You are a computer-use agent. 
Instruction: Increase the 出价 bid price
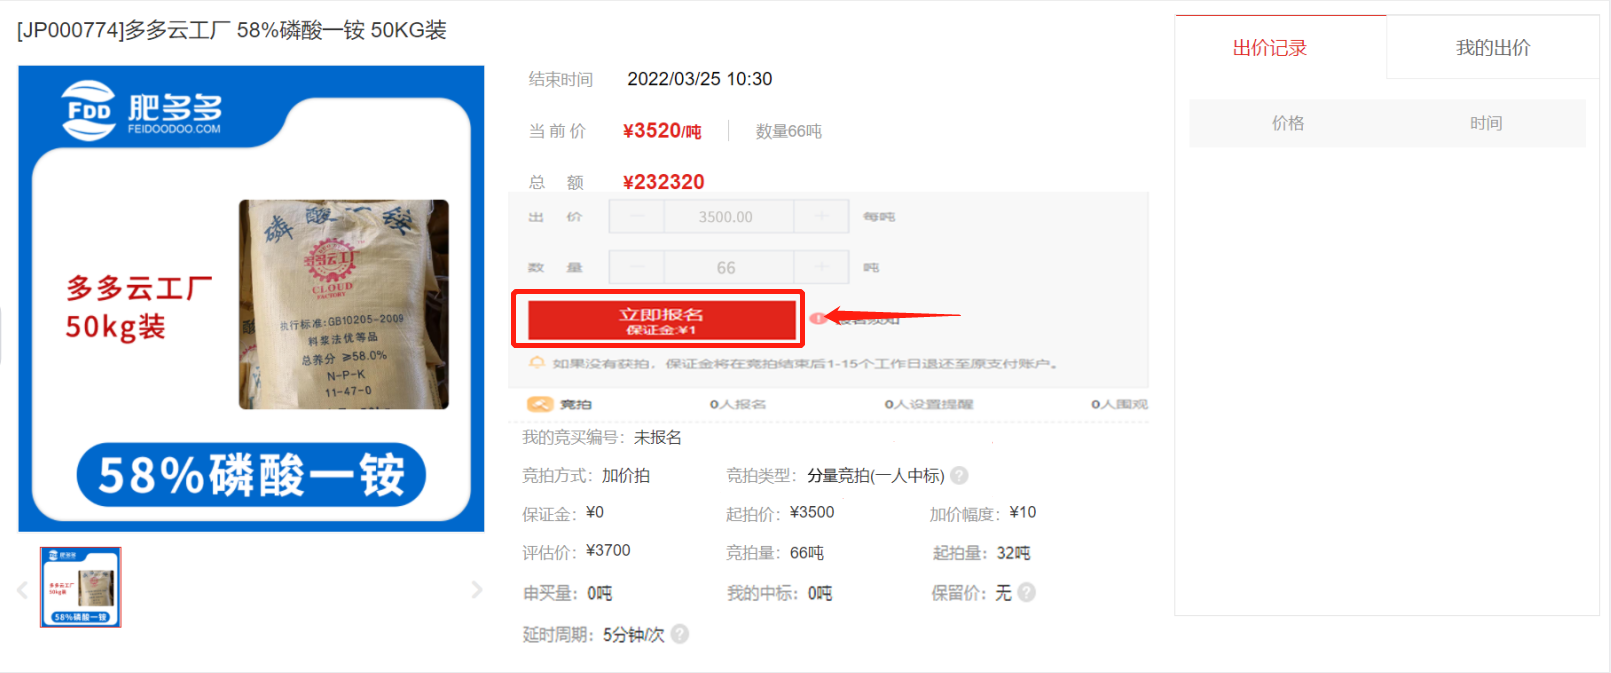(x=821, y=216)
